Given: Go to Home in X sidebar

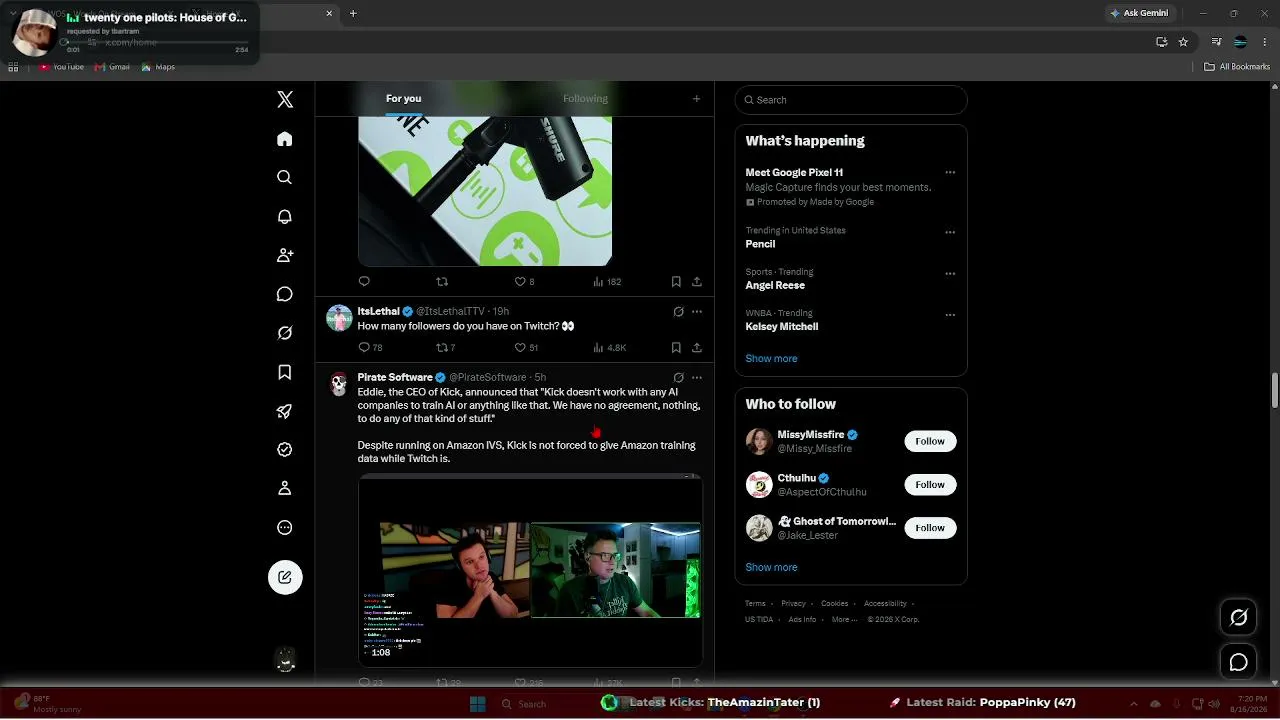Looking at the screenshot, I should [x=285, y=139].
